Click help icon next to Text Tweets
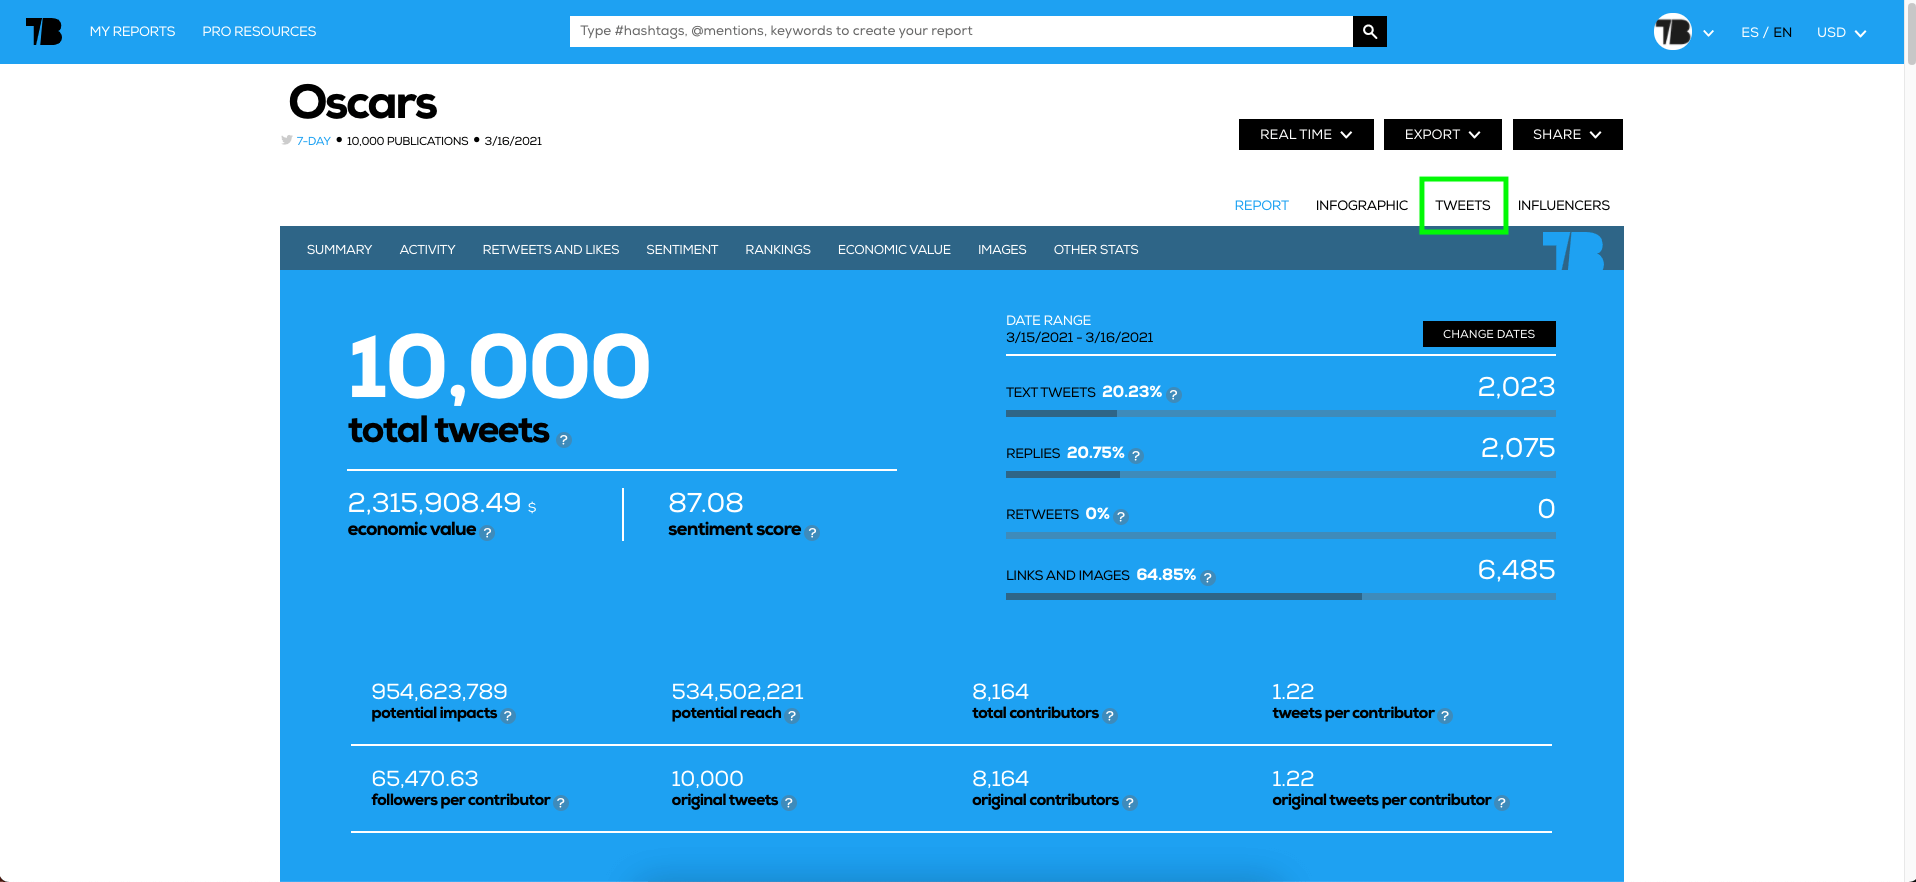 coord(1174,395)
